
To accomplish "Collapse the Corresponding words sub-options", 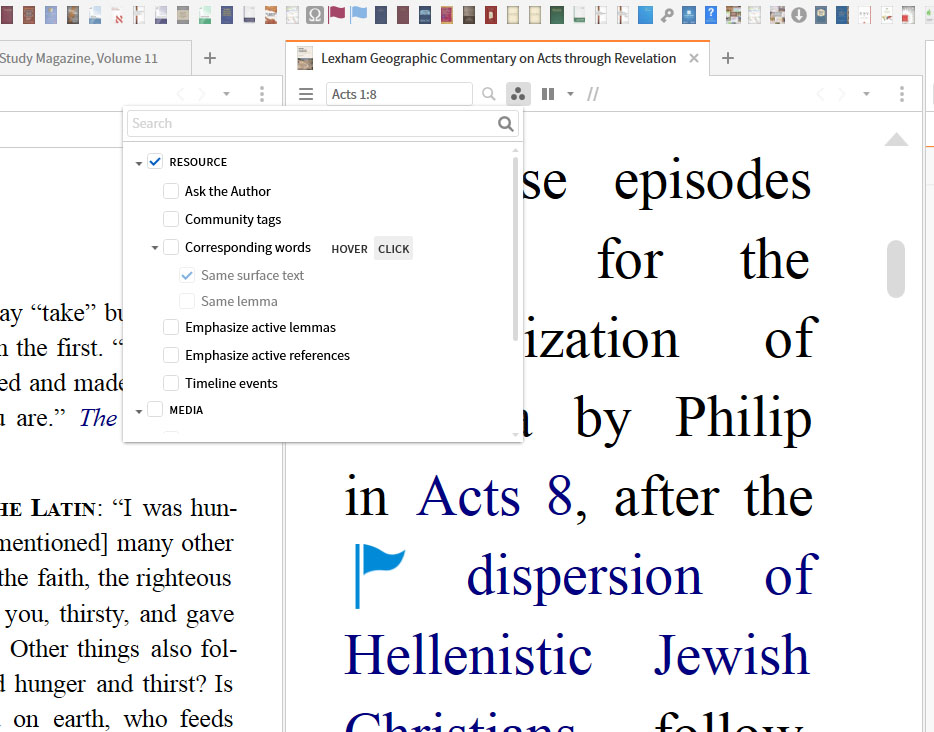I will [155, 247].
